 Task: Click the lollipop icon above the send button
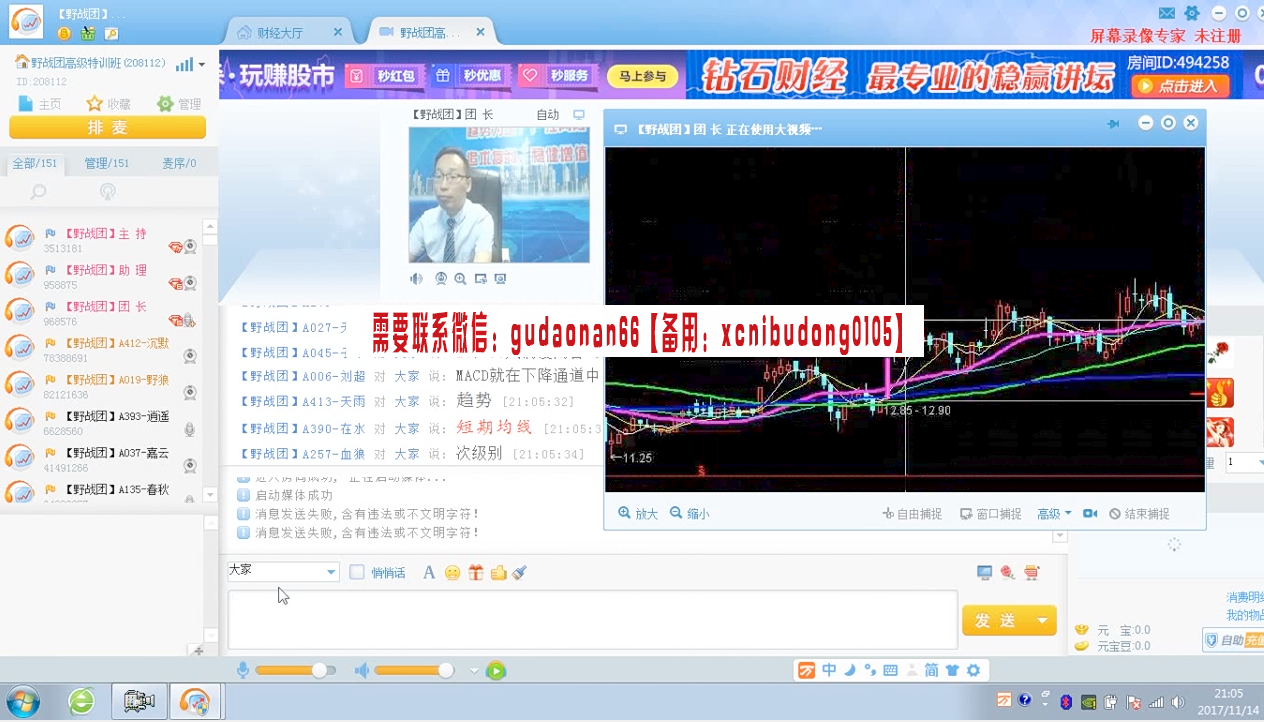tap(1008, 573)
